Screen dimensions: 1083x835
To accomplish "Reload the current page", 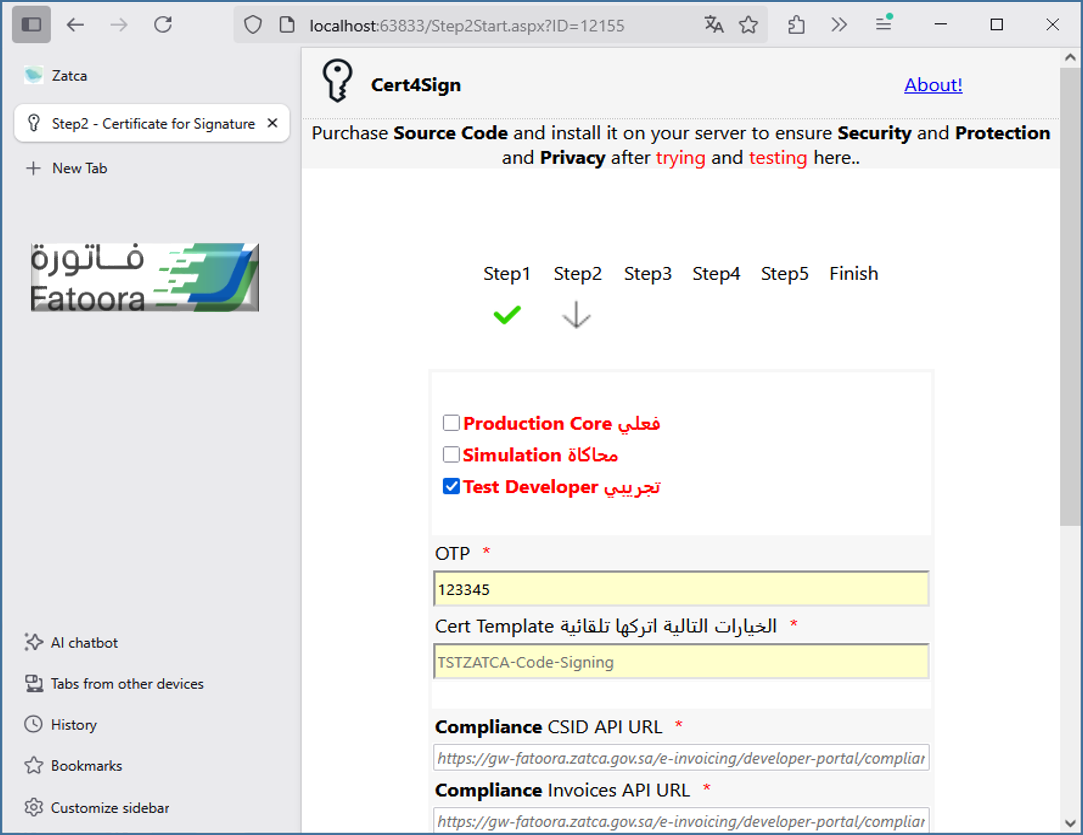I will [163, 25].
